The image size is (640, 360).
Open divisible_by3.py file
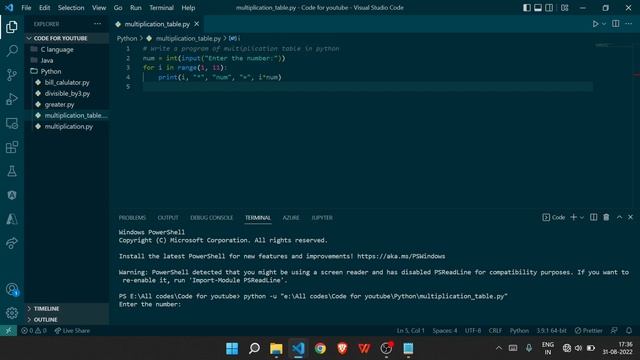67,93
